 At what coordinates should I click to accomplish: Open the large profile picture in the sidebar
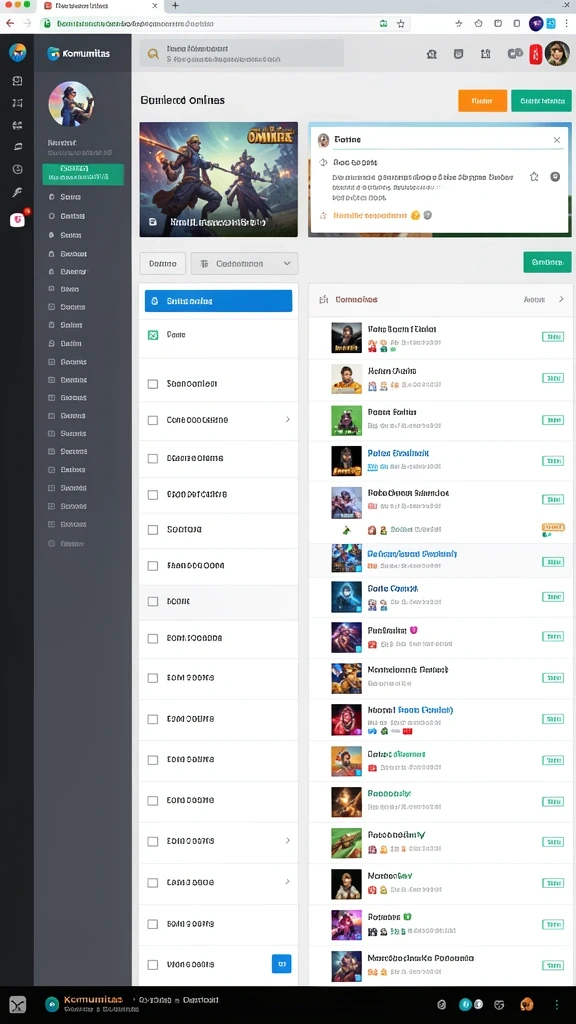(71, 104)
